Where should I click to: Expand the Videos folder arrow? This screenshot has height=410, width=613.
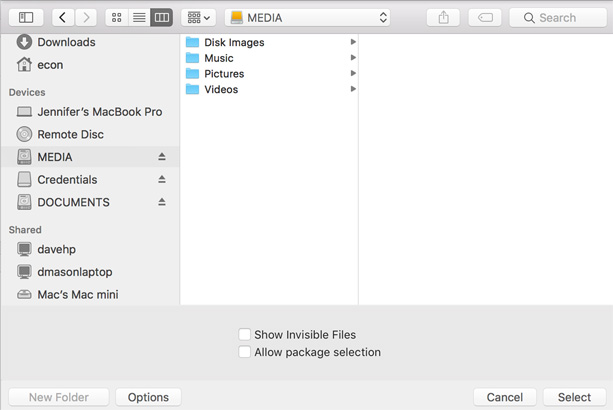click(x=353, y=89)
